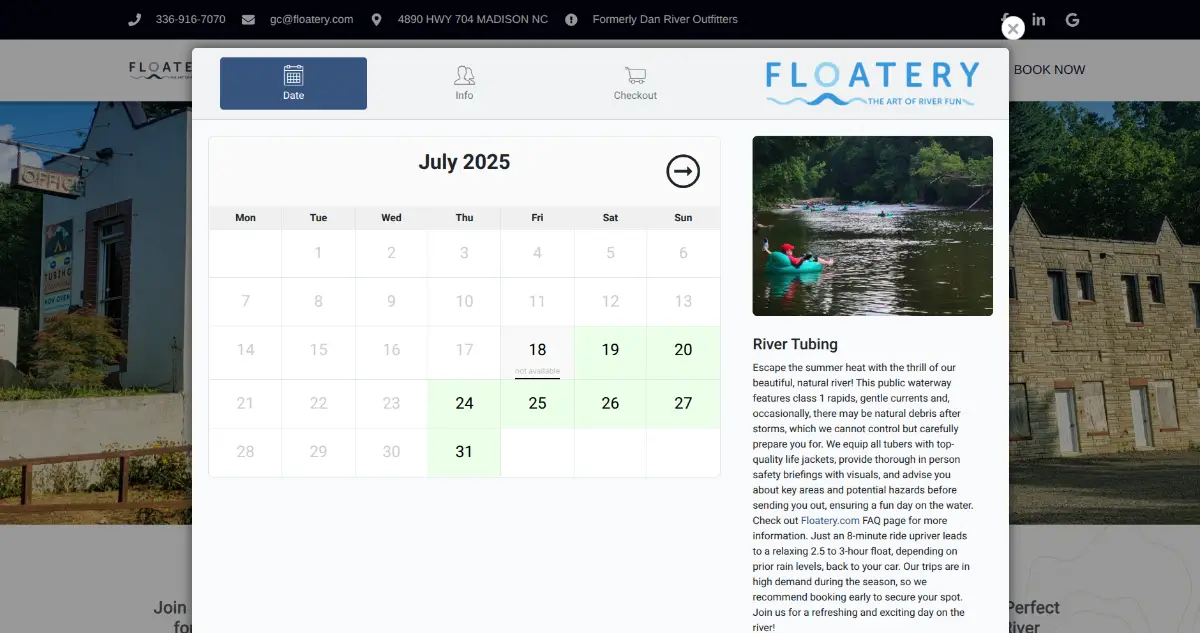Select Sunday July 27

(683, 404)
